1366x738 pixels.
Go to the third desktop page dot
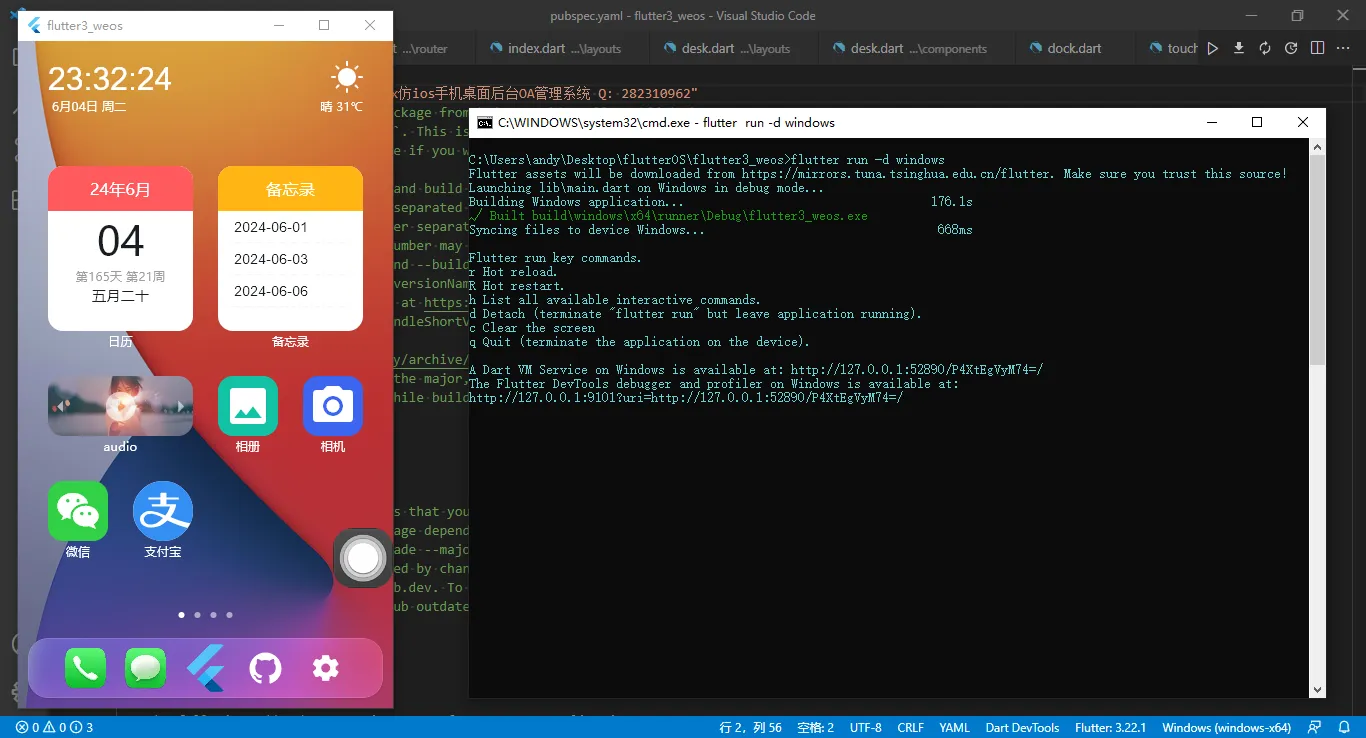click(213, 615)
